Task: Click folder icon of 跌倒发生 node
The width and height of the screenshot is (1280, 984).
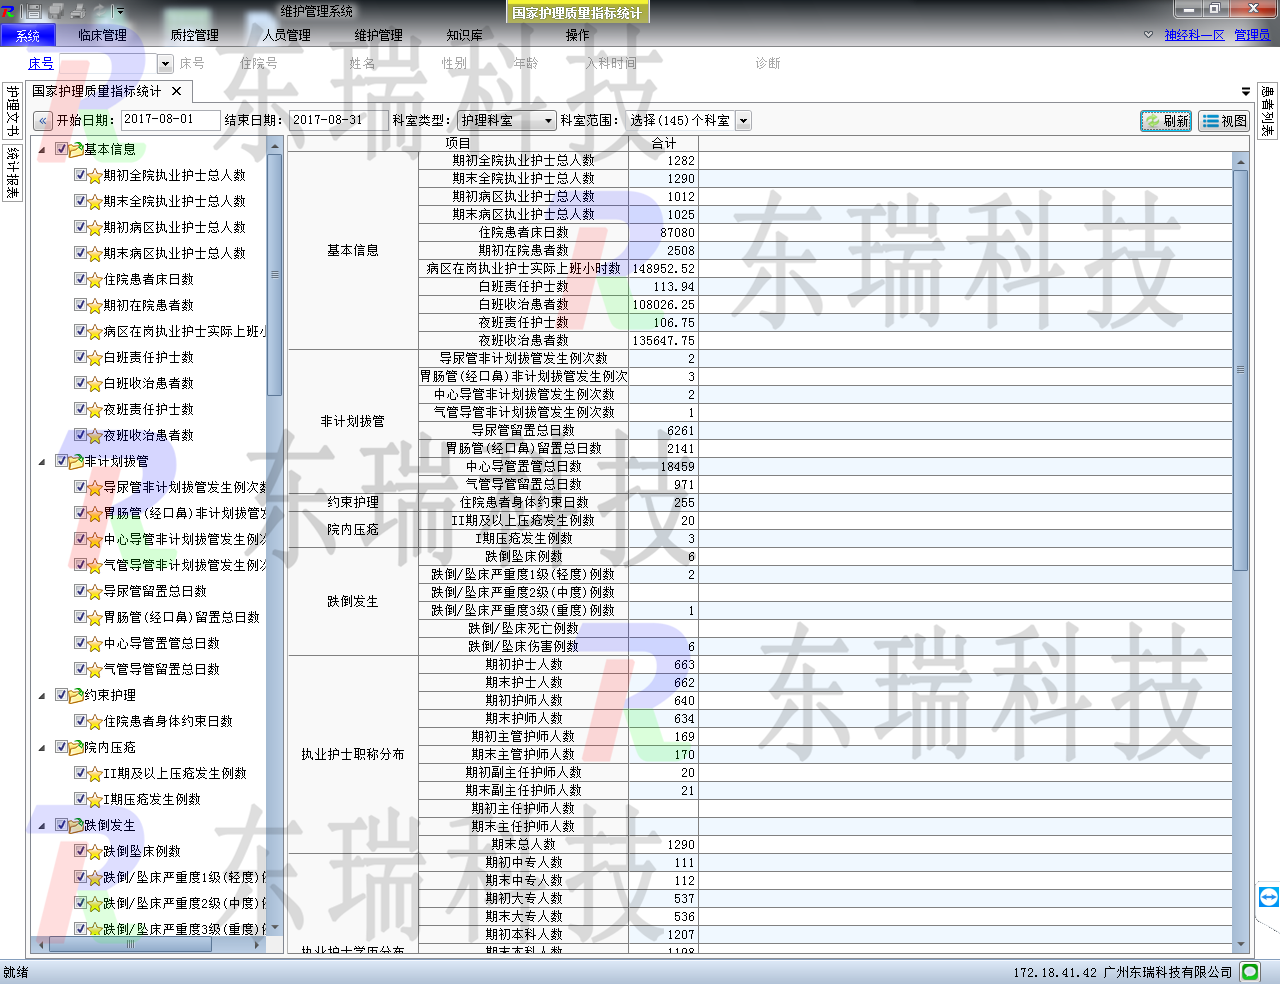Action: click(x=76, y=826)
